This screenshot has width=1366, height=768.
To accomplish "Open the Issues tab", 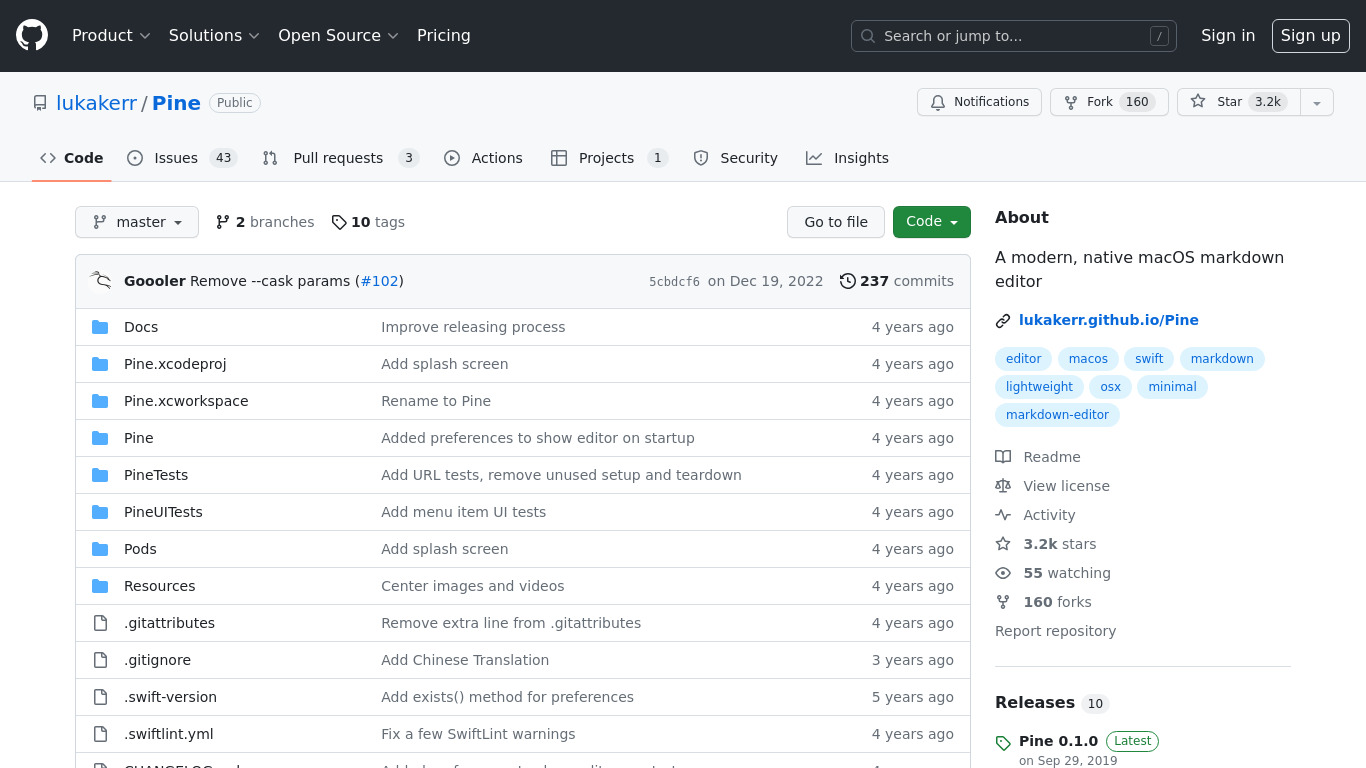I will (x=182, y=158).
